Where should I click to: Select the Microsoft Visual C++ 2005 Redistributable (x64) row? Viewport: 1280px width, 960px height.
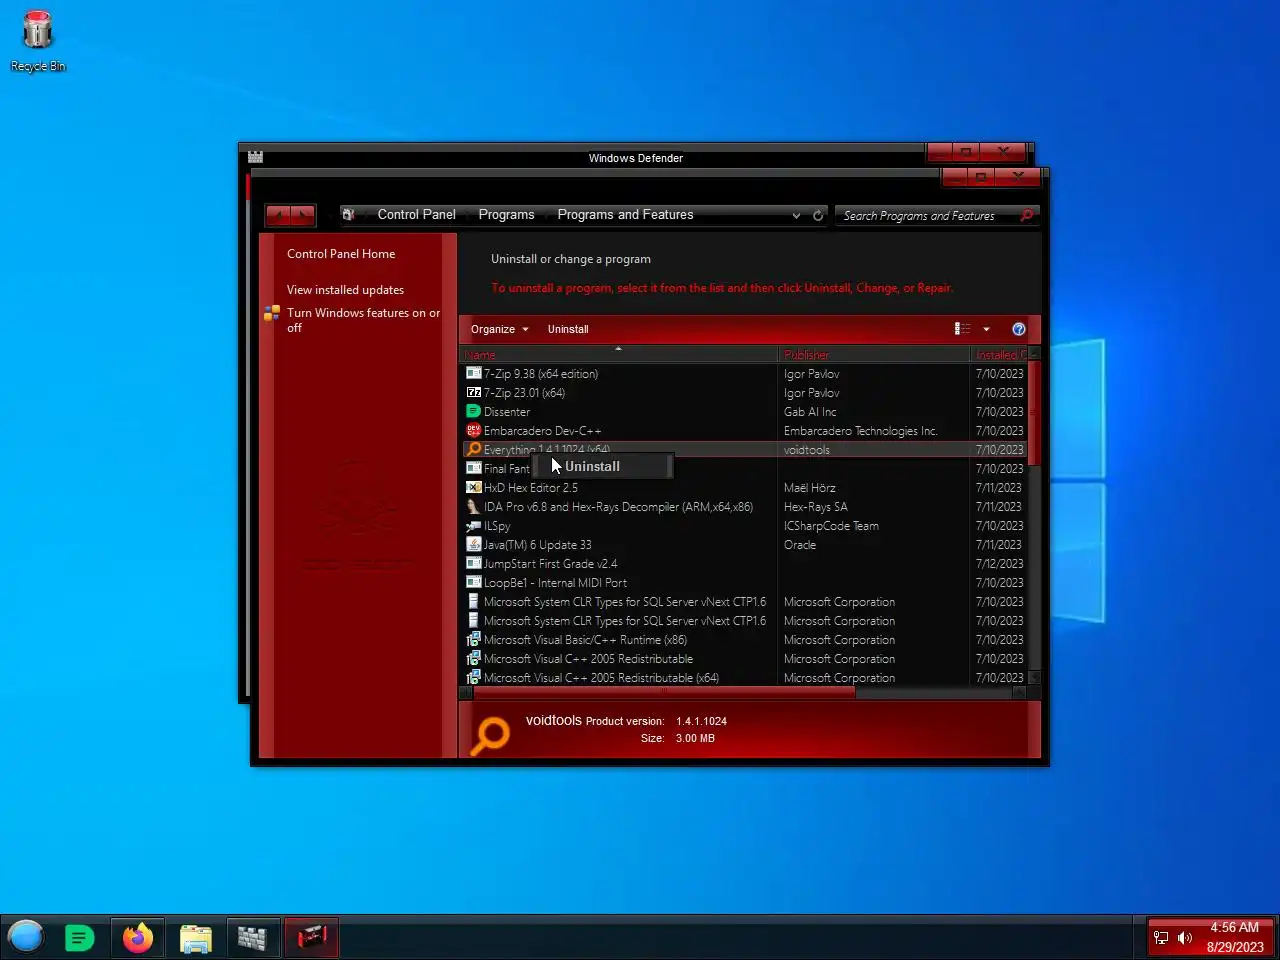point(744,677)
